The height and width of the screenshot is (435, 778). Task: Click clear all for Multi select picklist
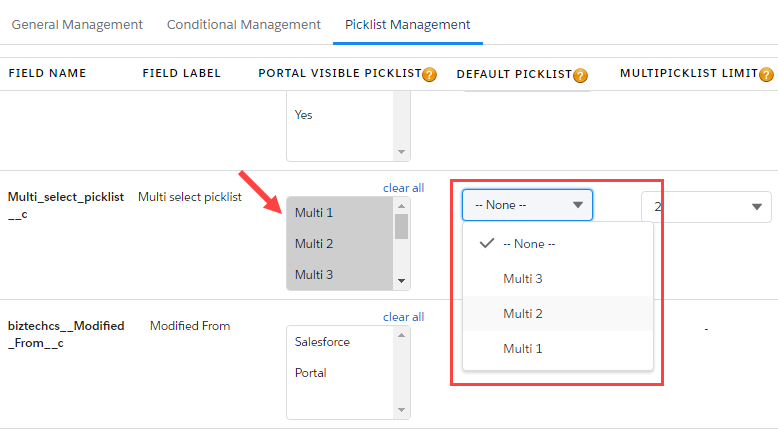click(x=403, y=188)
